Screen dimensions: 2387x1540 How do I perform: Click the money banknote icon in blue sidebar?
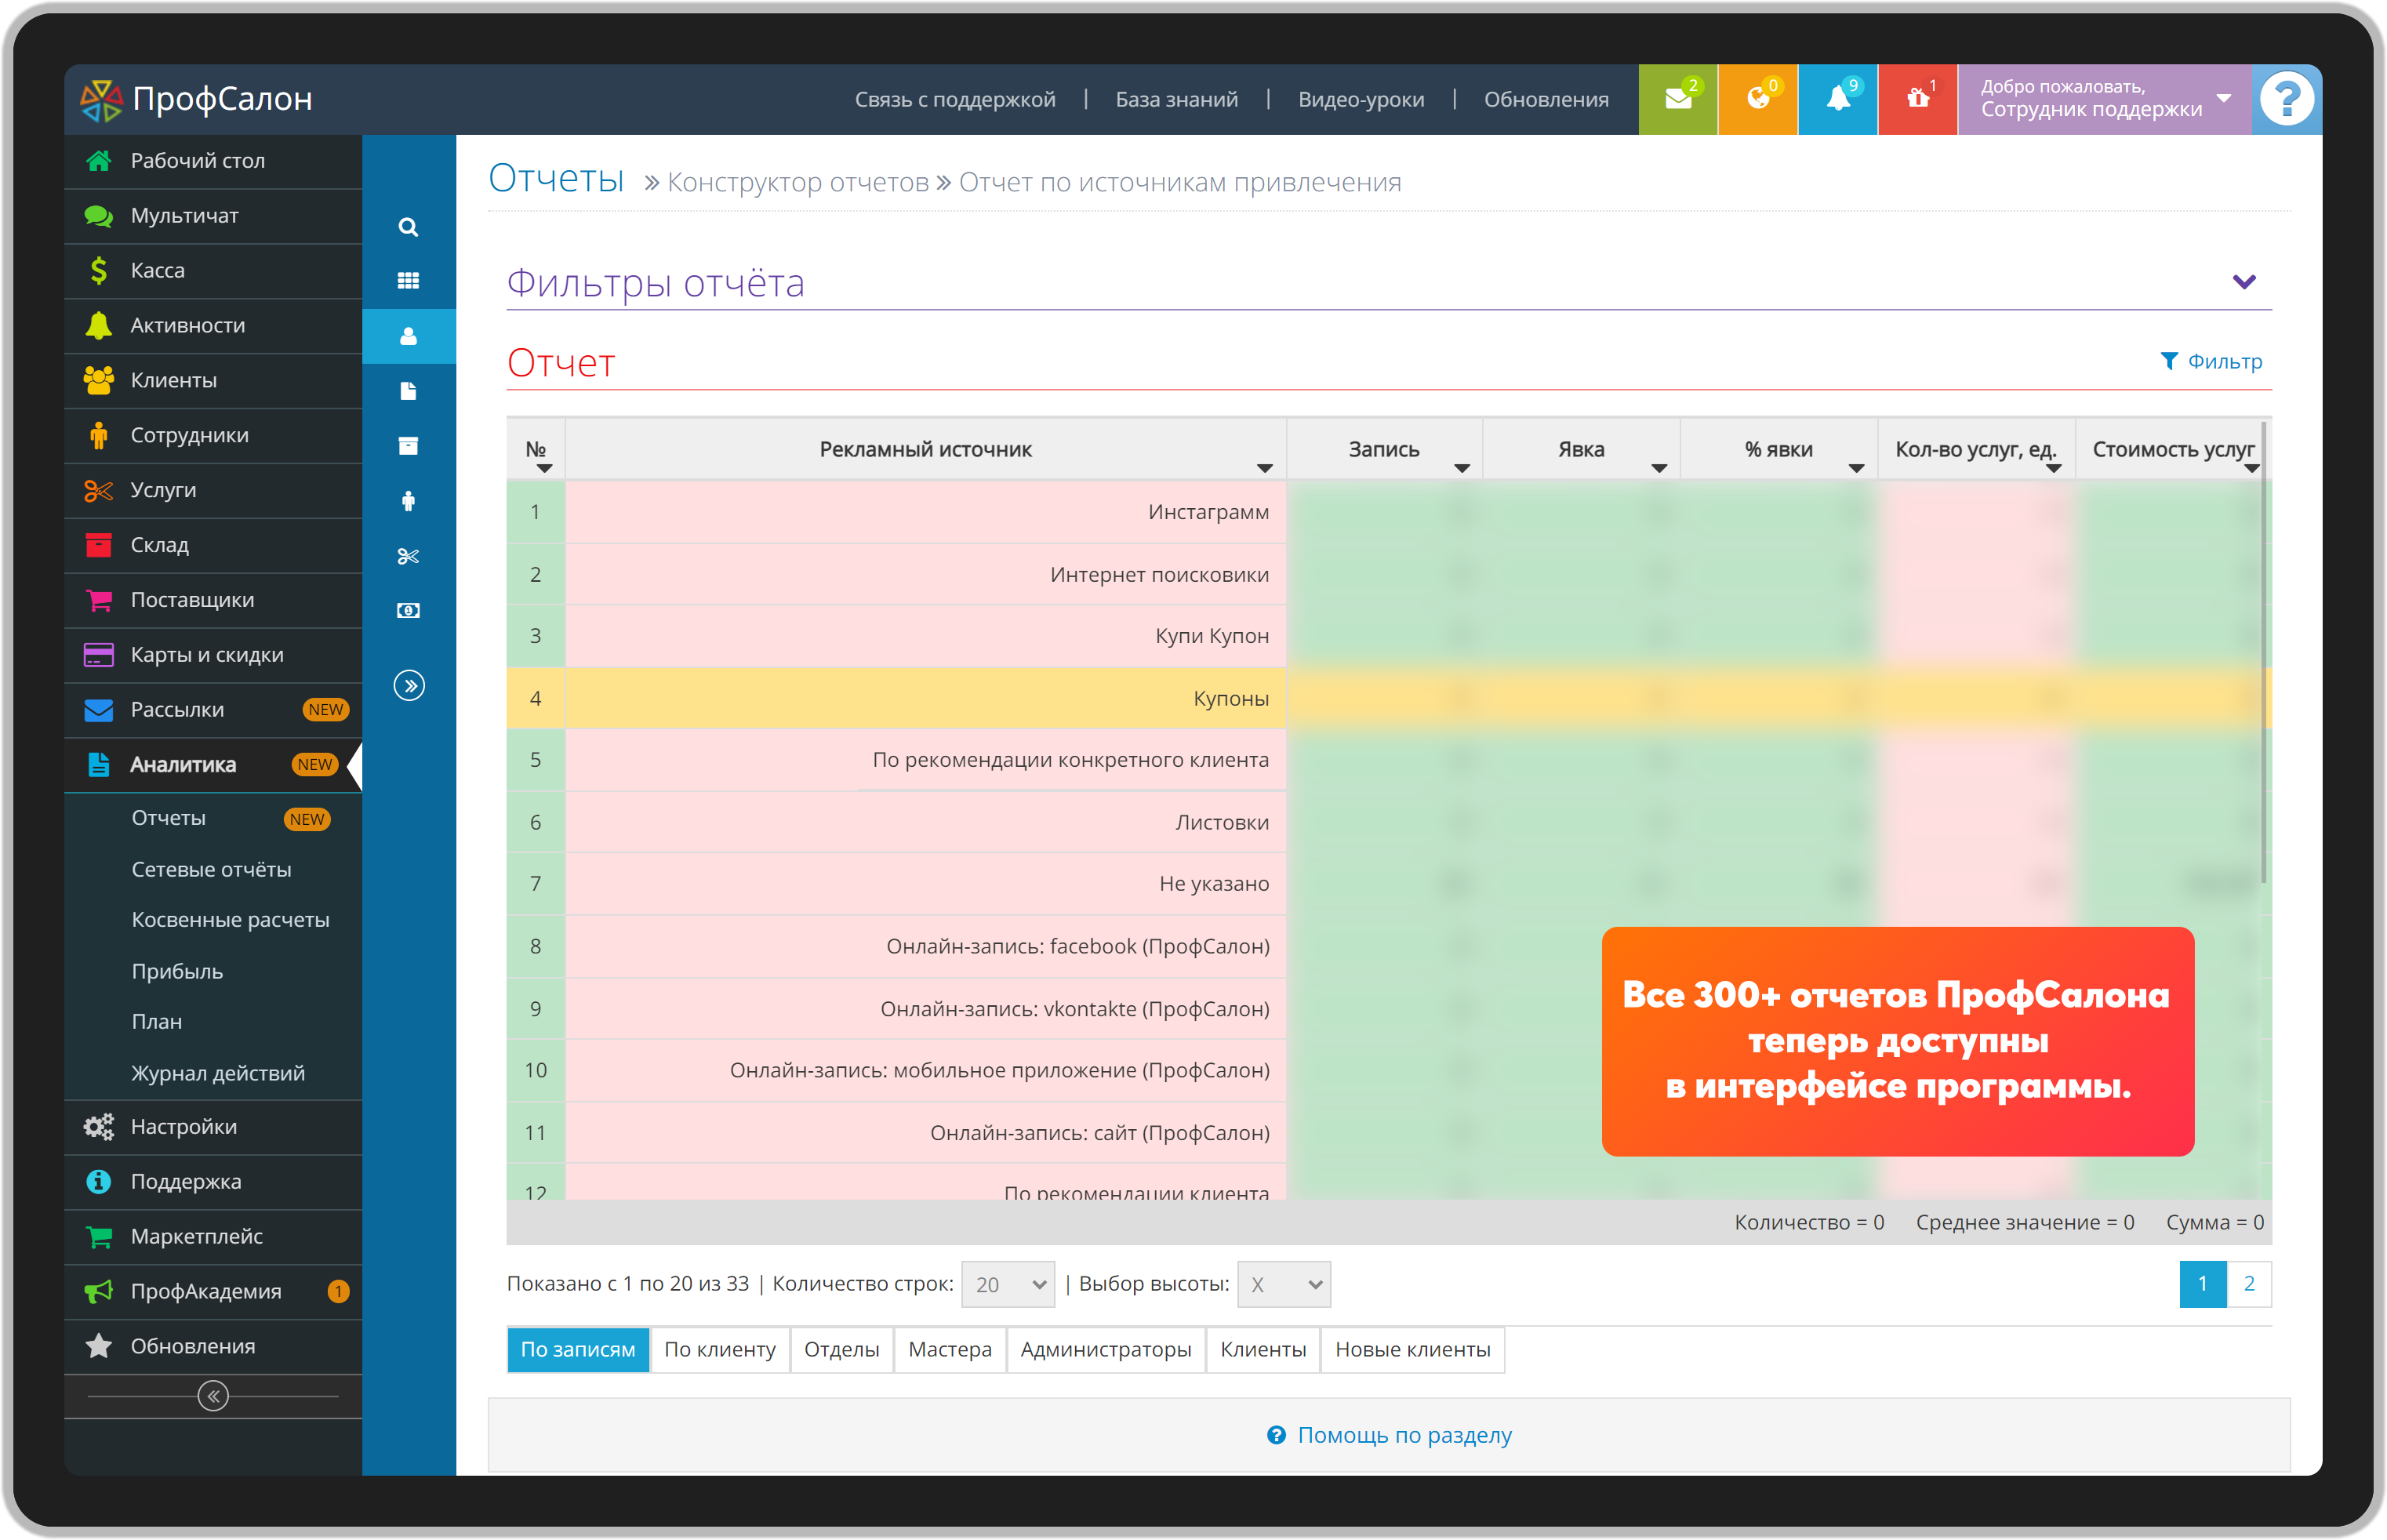[408, 610]
